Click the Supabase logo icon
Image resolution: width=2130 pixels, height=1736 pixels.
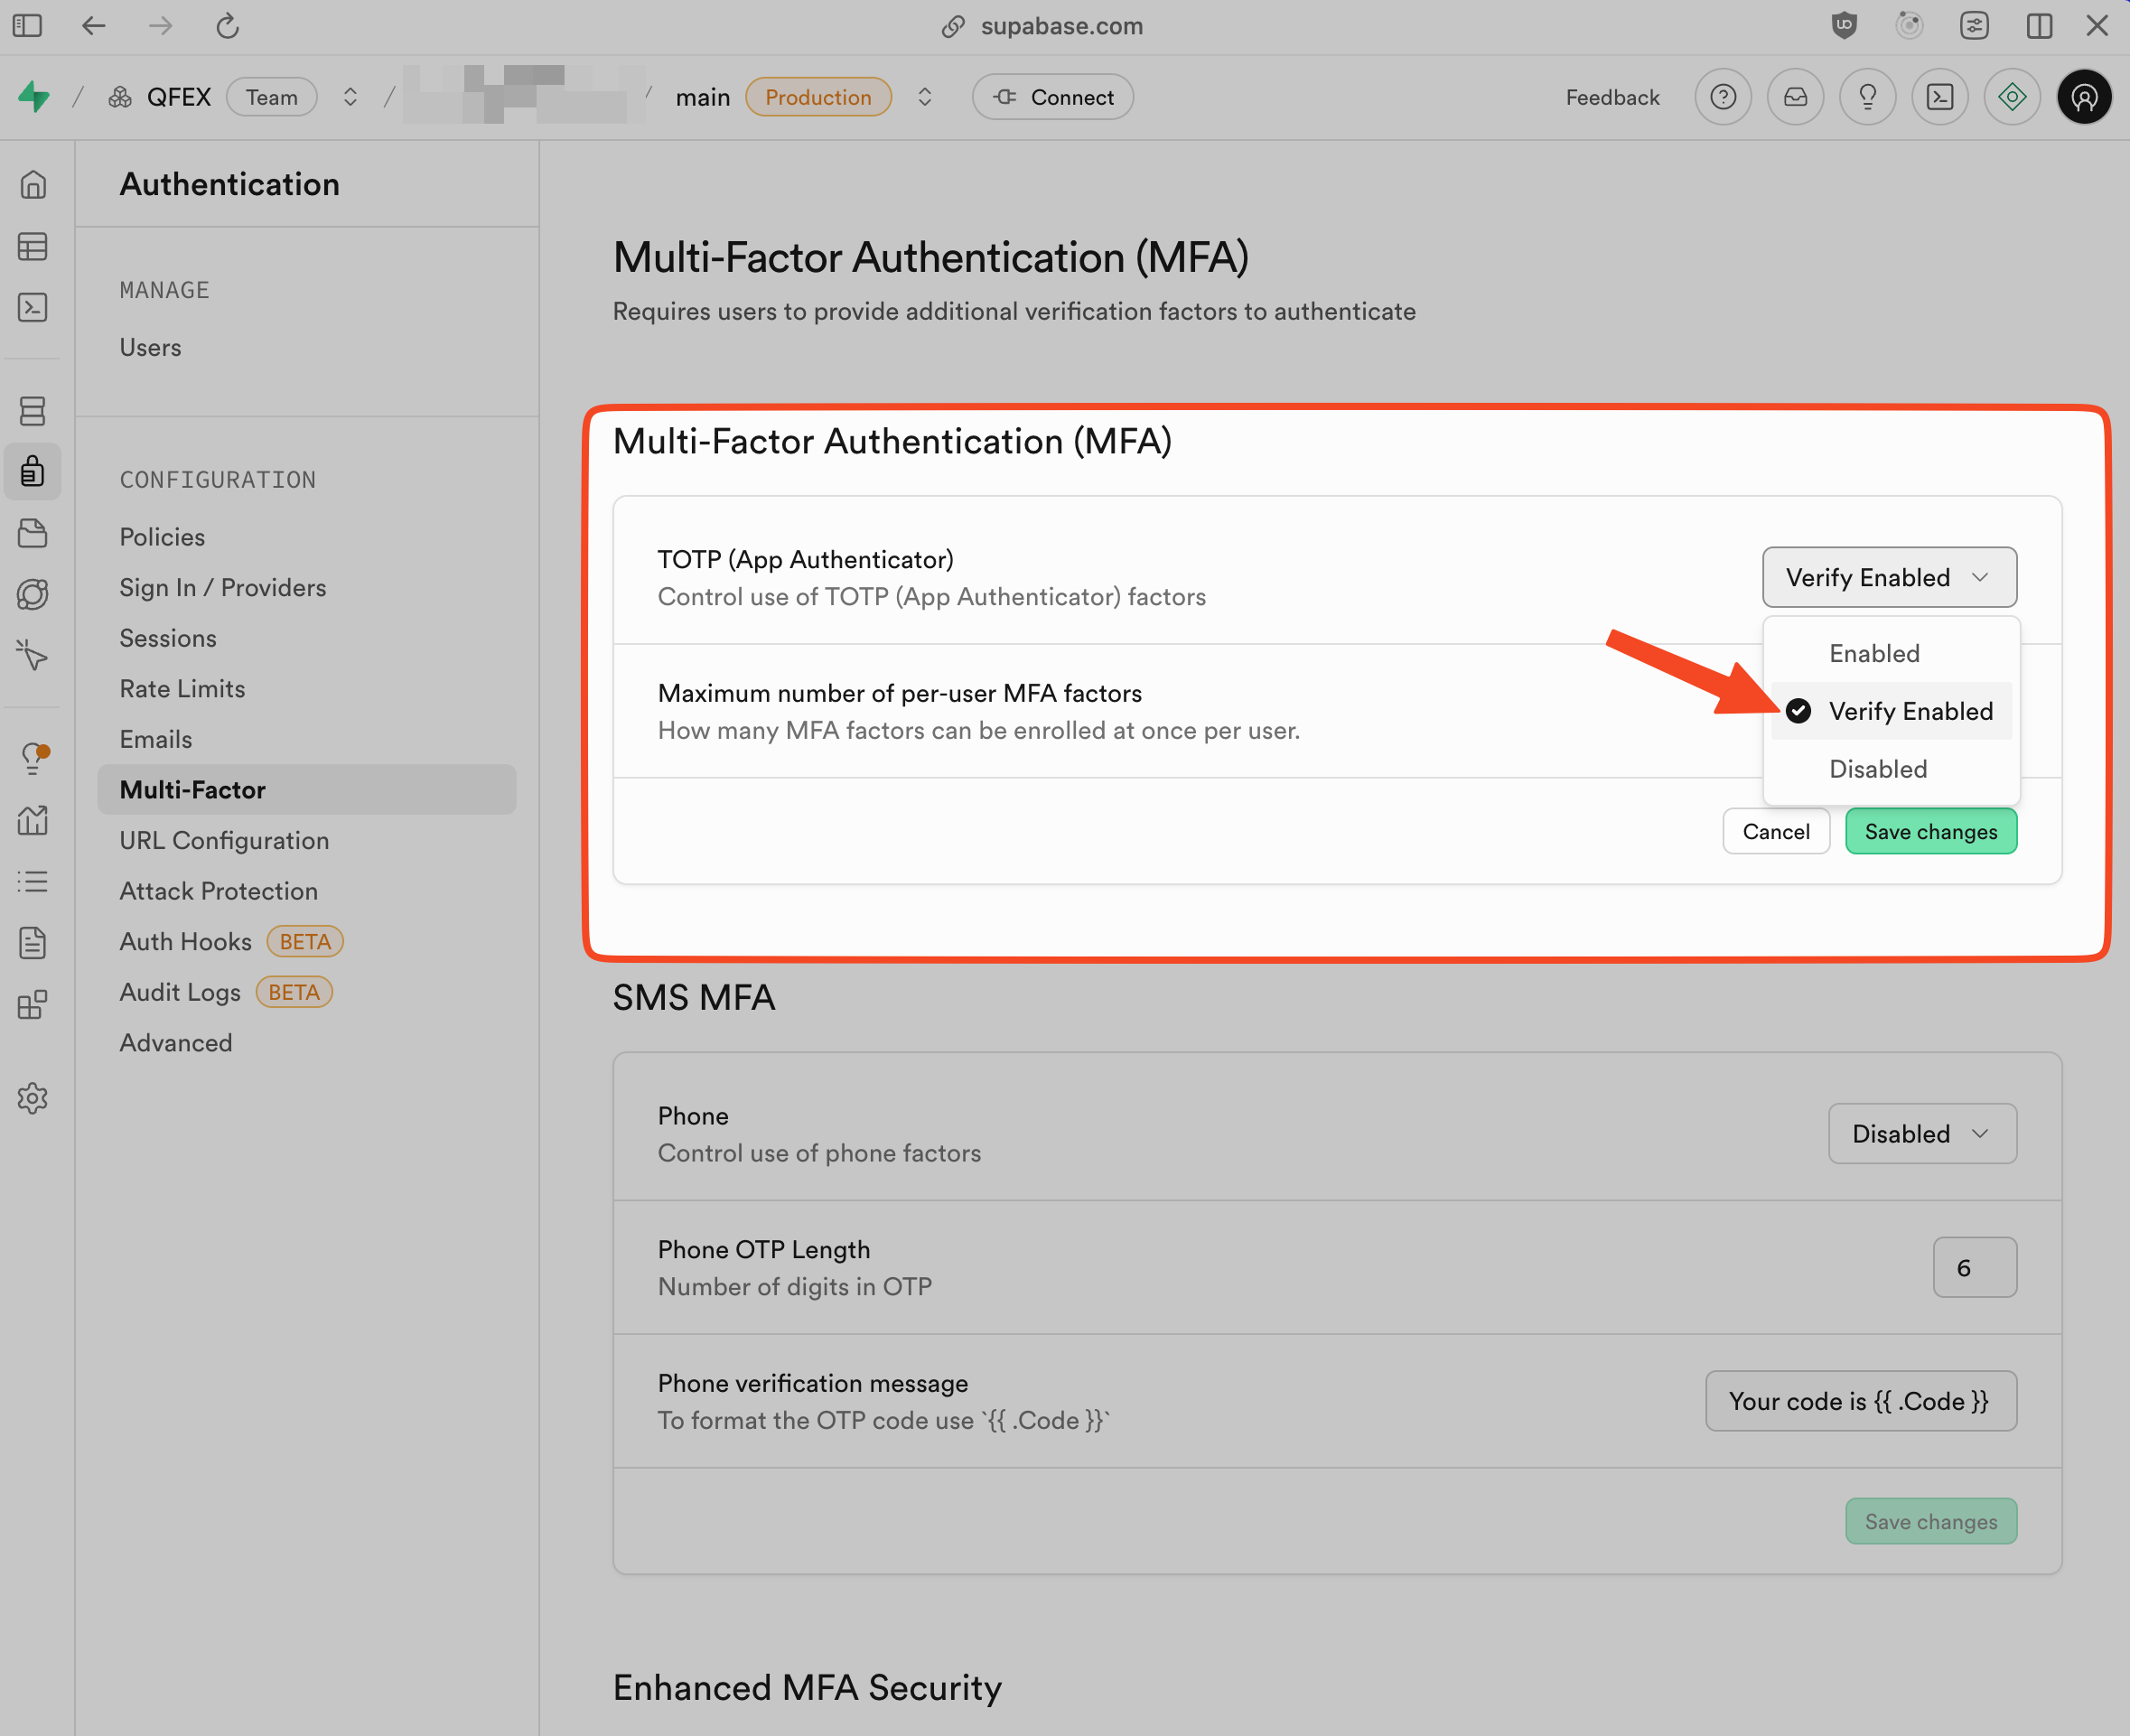pos(34,97)
